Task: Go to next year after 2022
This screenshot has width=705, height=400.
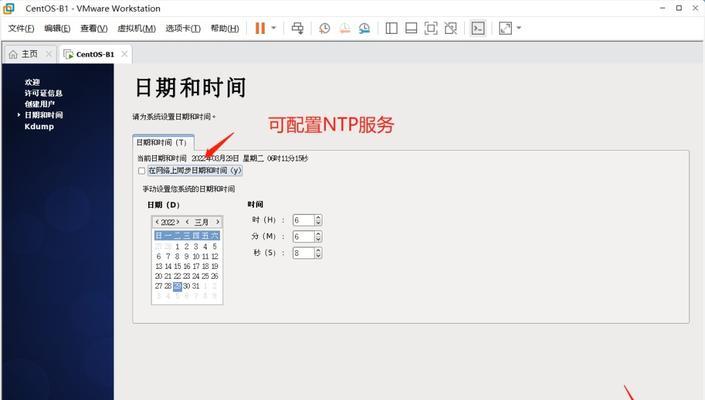Action: coord(178,222)
